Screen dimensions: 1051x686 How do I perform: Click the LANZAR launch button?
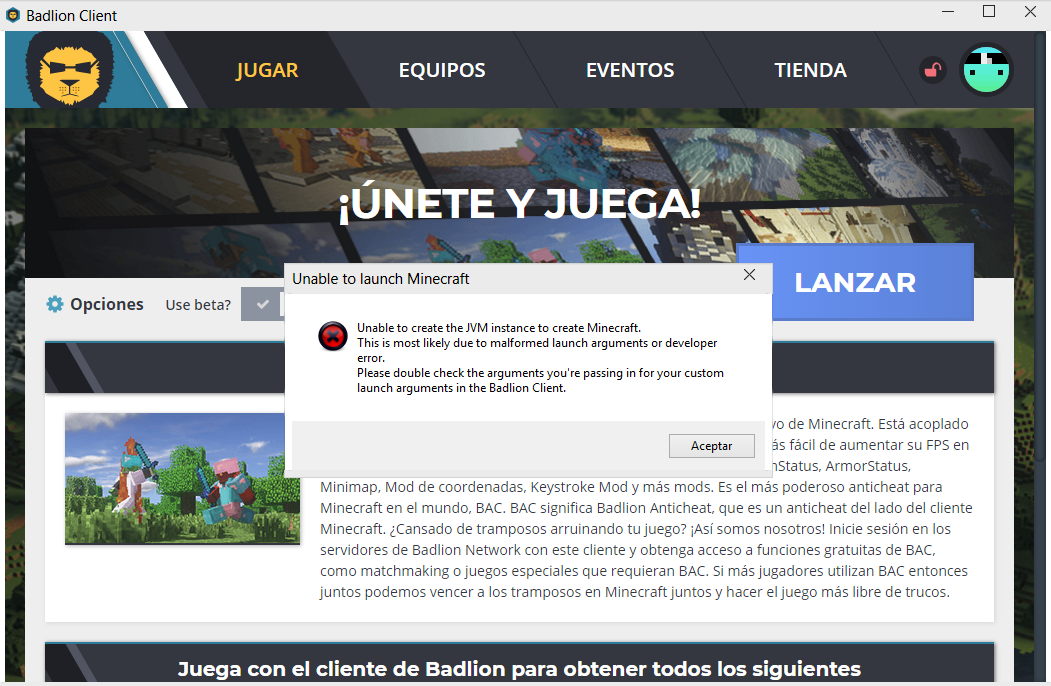855,282
